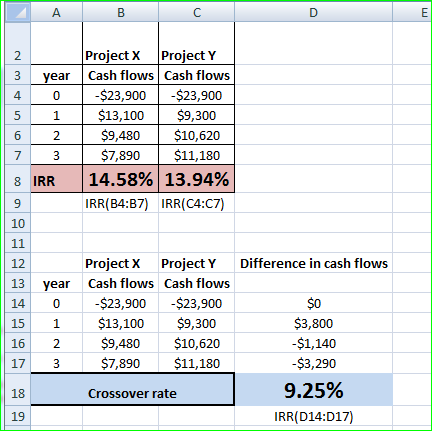Image resolution: width=432 pixels, height=431 pixels.
Task: Click the Select All corner triangle
Action: tap(18, 12)
